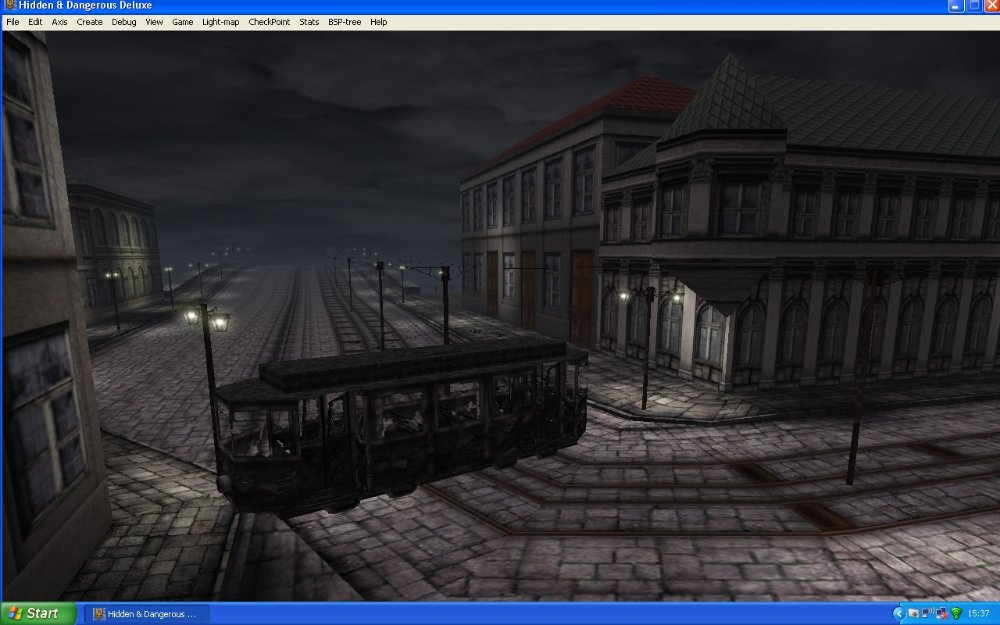
Task: Open the Game menu
Action: [x=182, y=22]
